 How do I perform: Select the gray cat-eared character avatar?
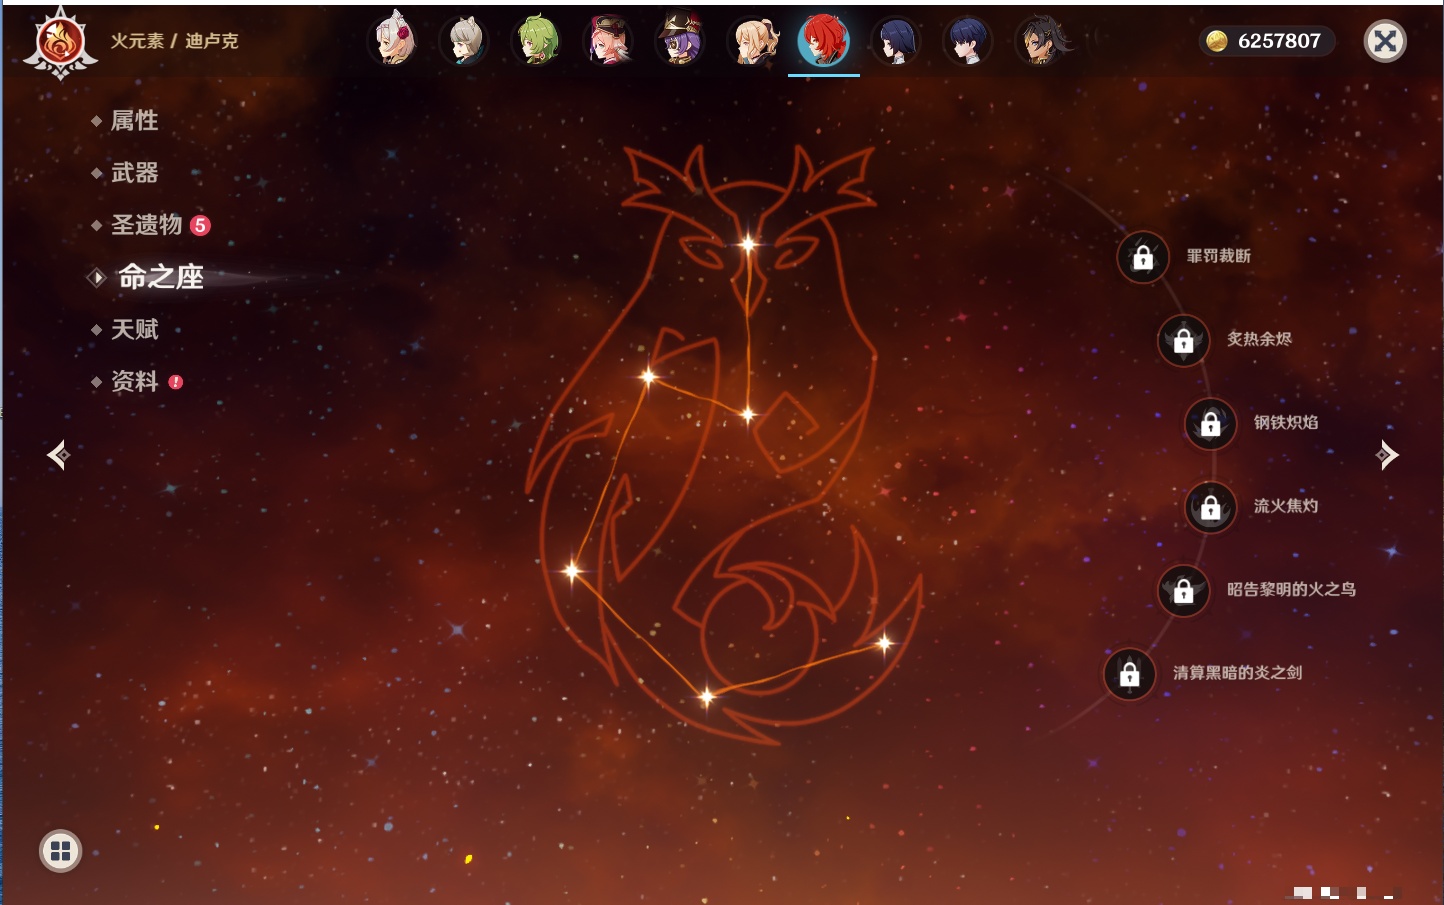465,41
